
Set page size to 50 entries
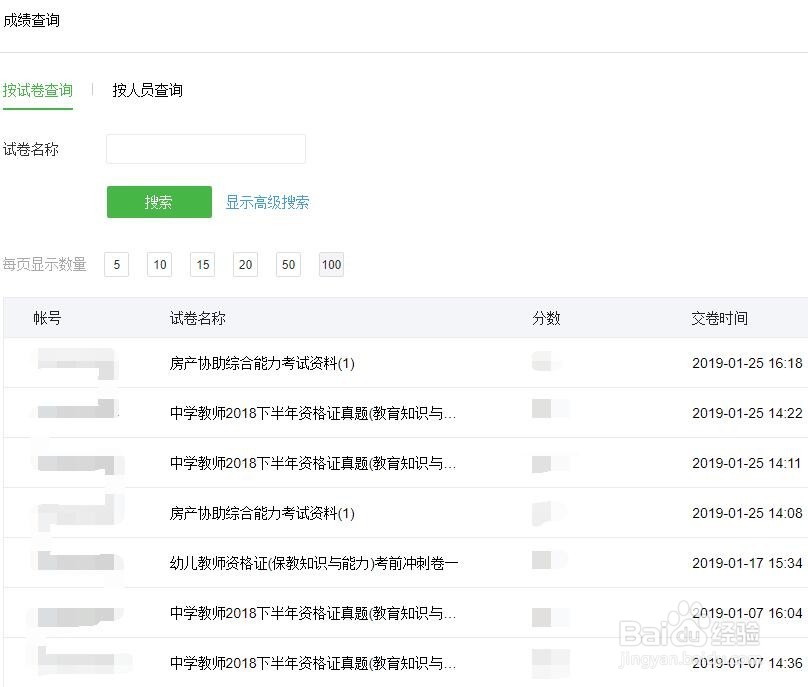288,264
